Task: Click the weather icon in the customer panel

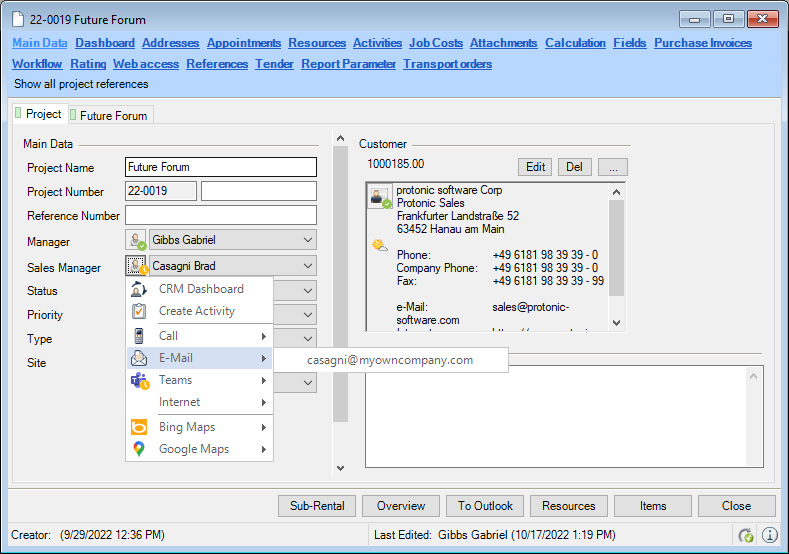Action: pyautogui.click(x=380, y=245)
